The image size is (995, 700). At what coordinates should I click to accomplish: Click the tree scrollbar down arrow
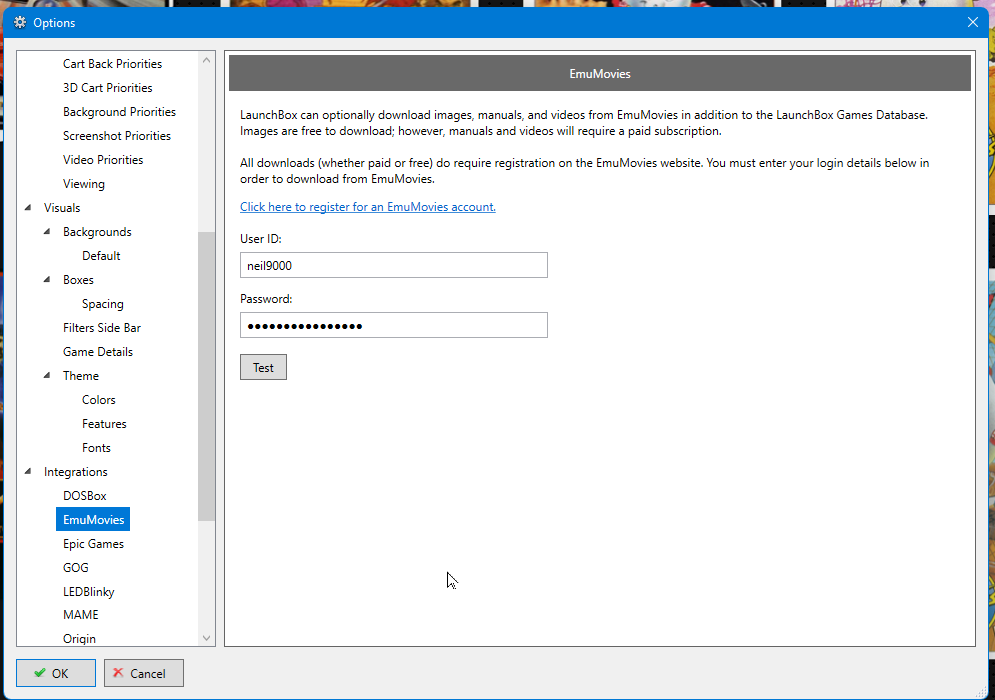(x=206, y=638)
